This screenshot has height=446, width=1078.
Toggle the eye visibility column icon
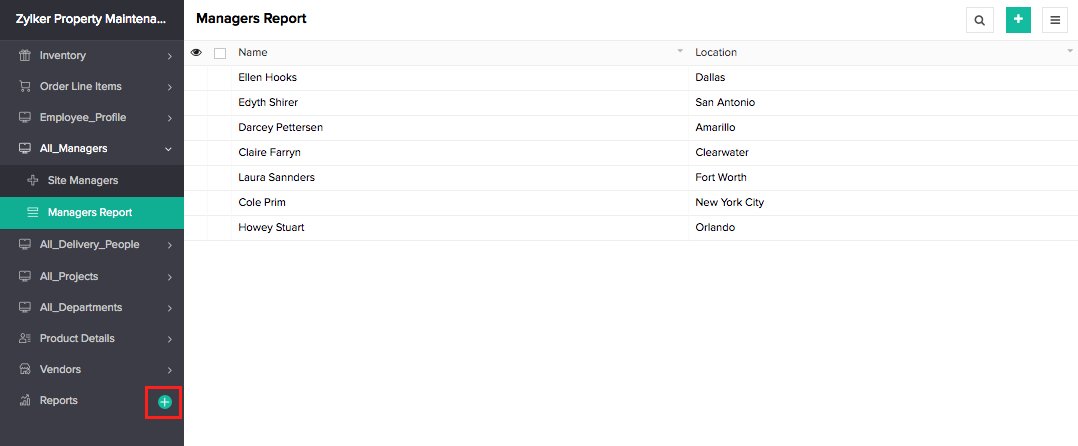point(196,52)
